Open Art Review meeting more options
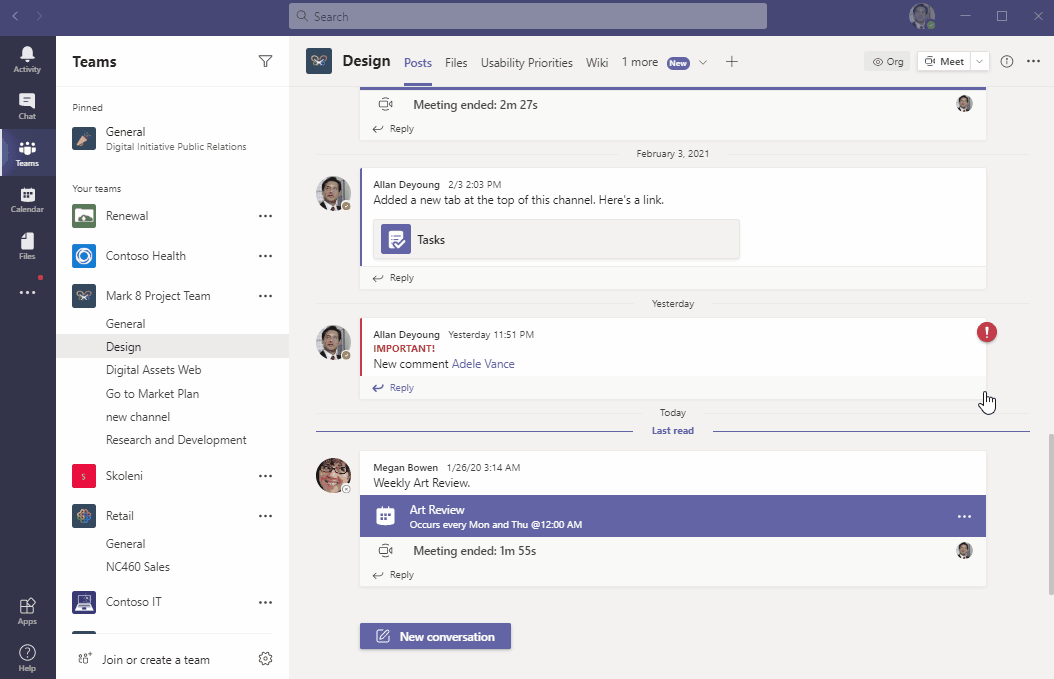This screenshot has width=1054, height=679. click(965, 516)
